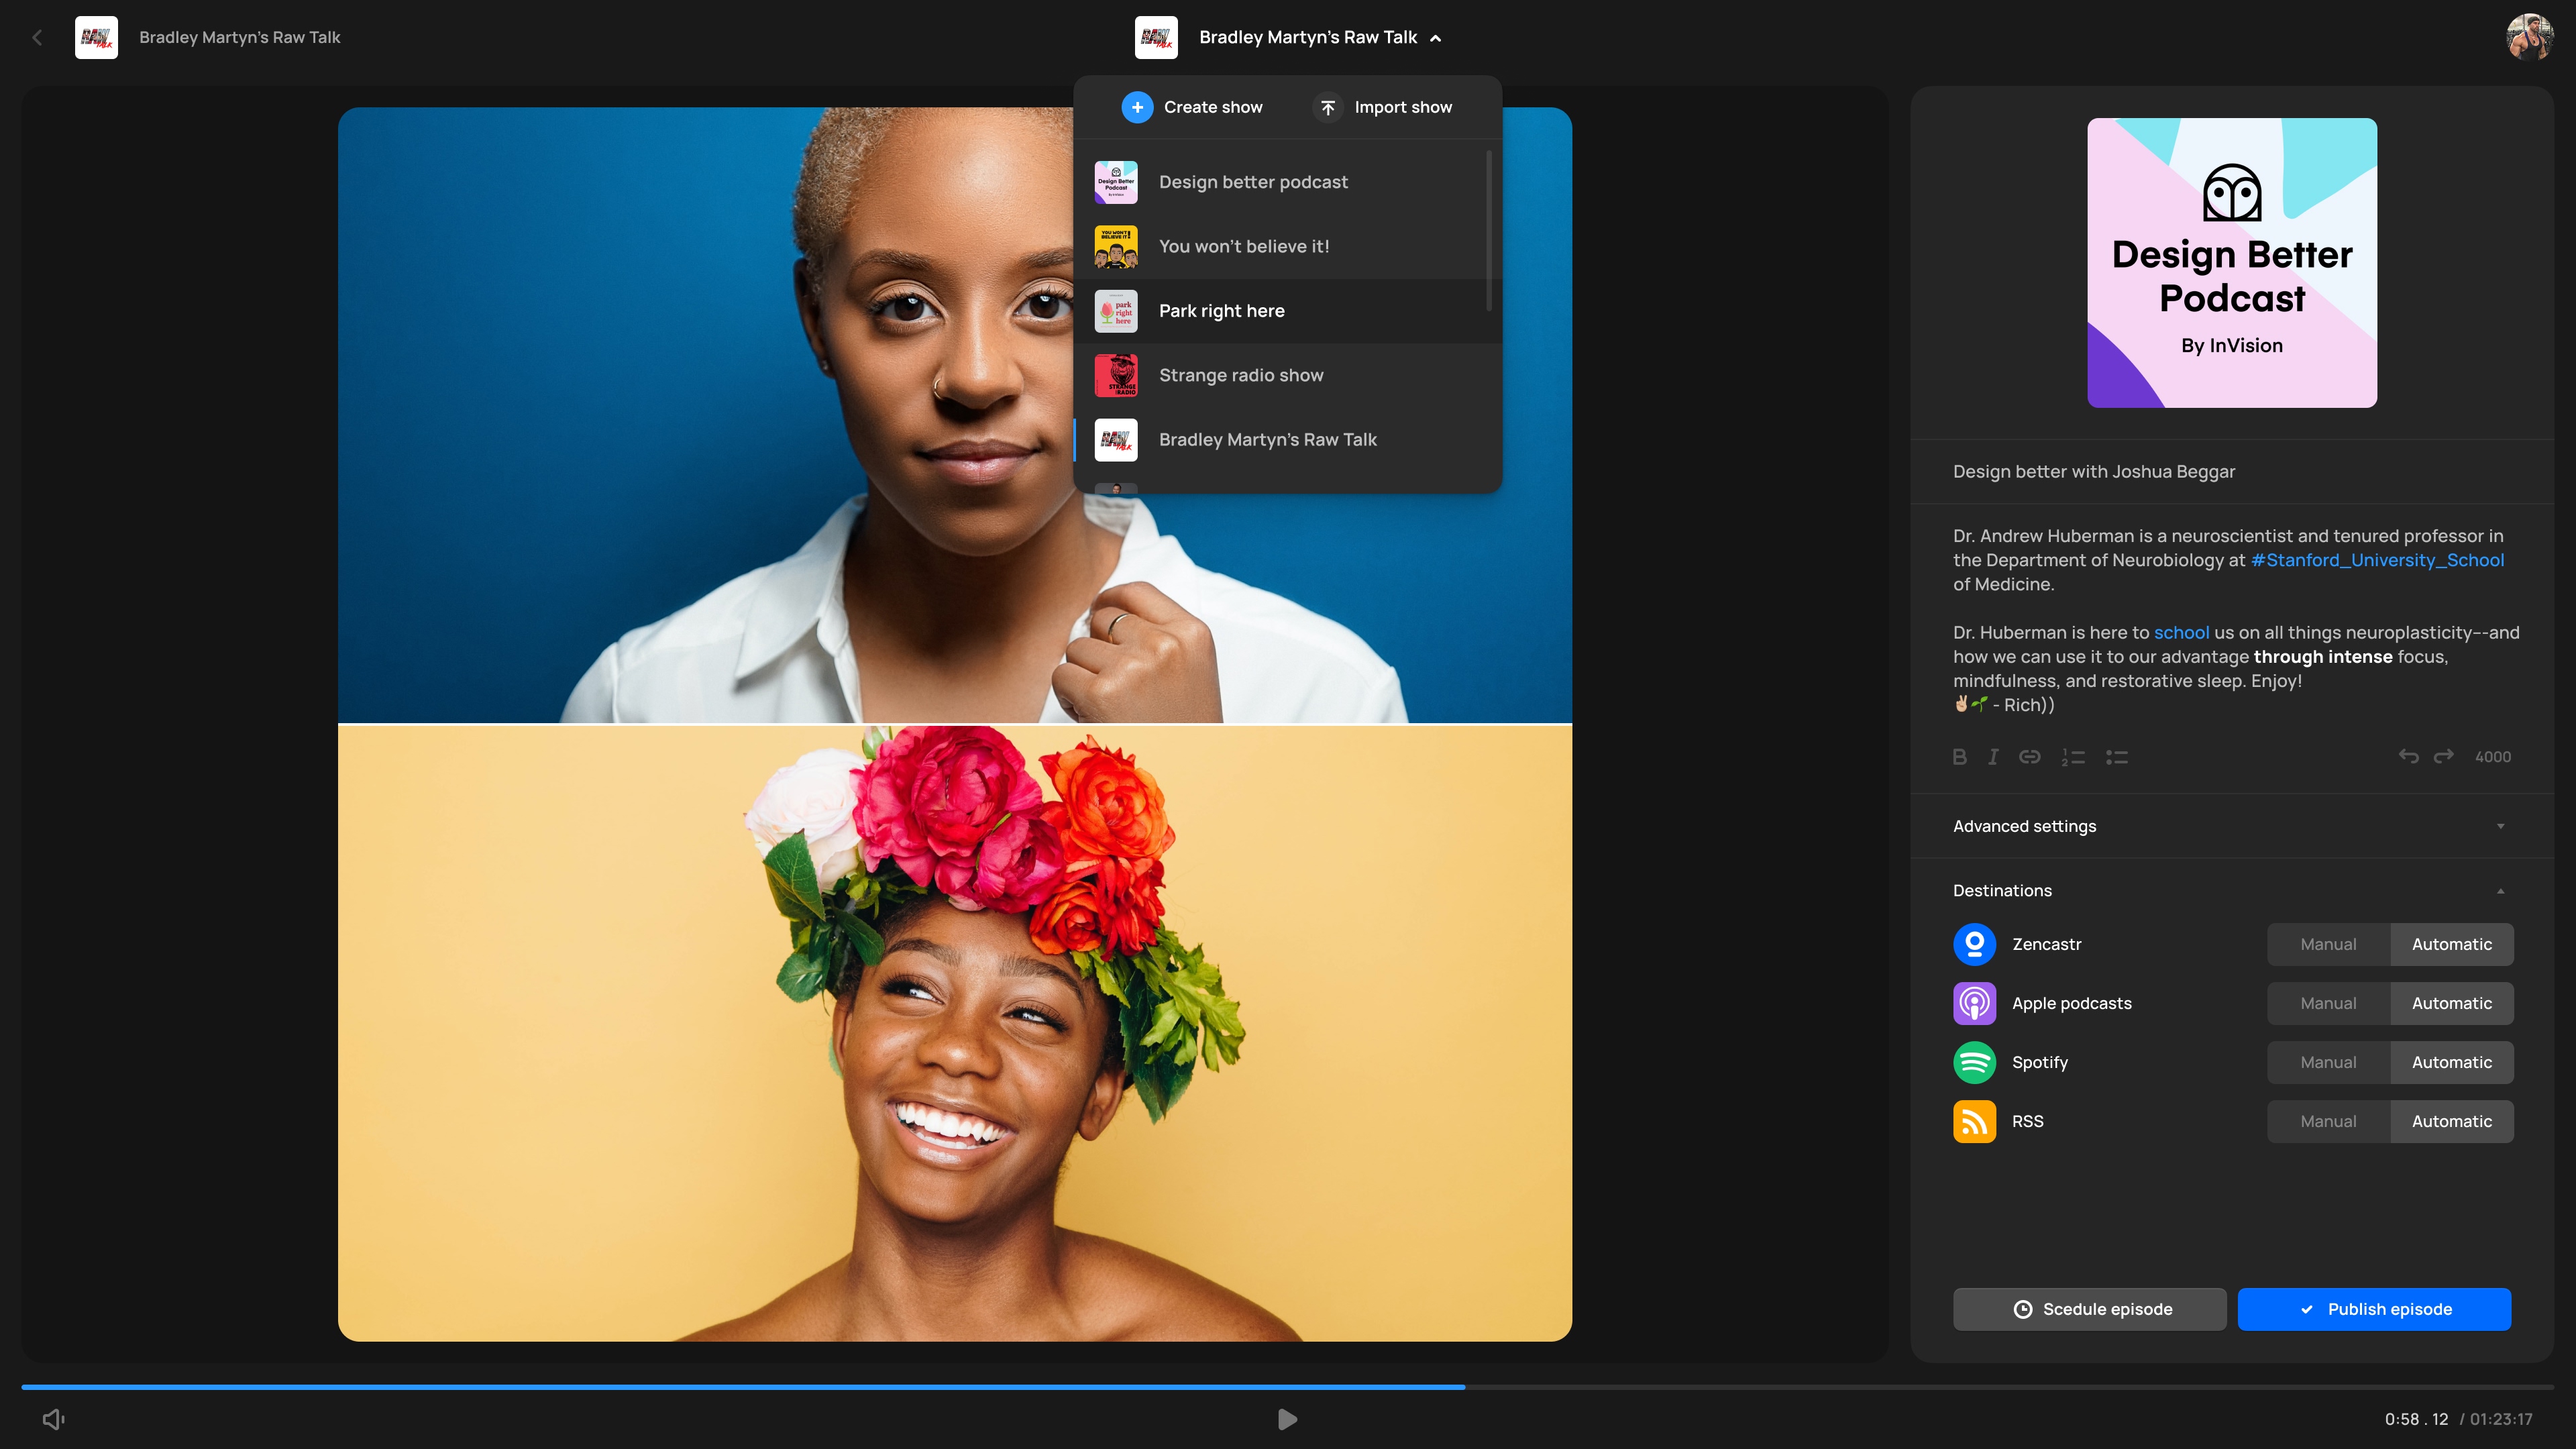Mute audio with the speaker icon
2576x1449 pixels.
(54, 1419)
